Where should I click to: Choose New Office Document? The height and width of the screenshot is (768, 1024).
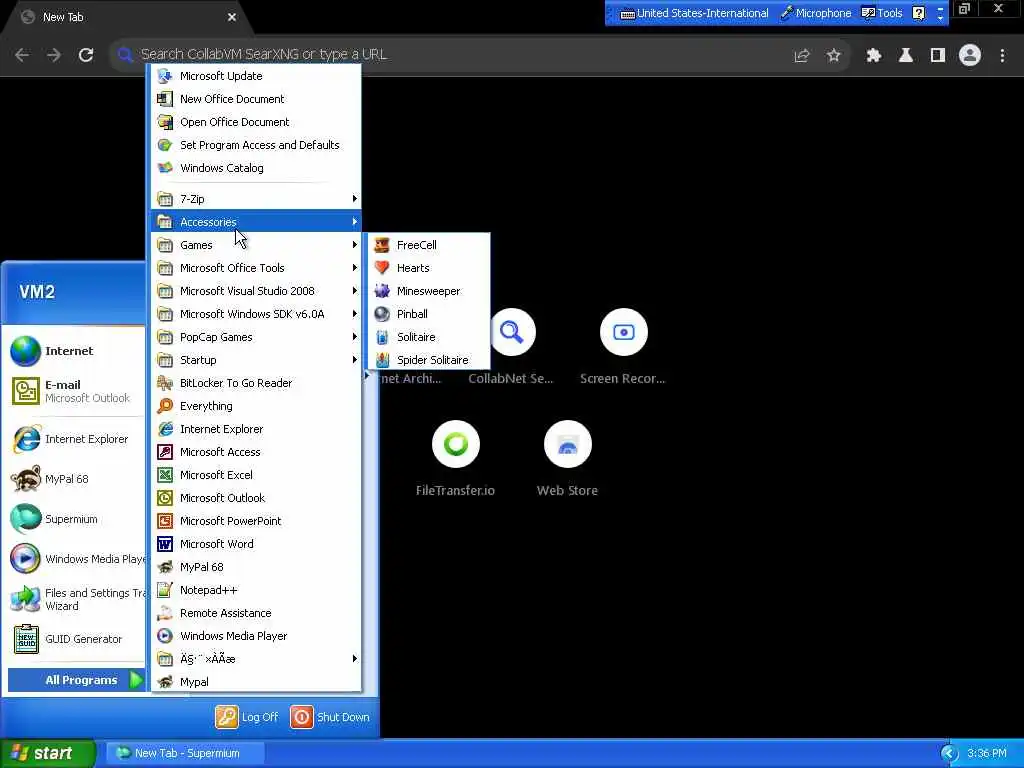[256, 99]
